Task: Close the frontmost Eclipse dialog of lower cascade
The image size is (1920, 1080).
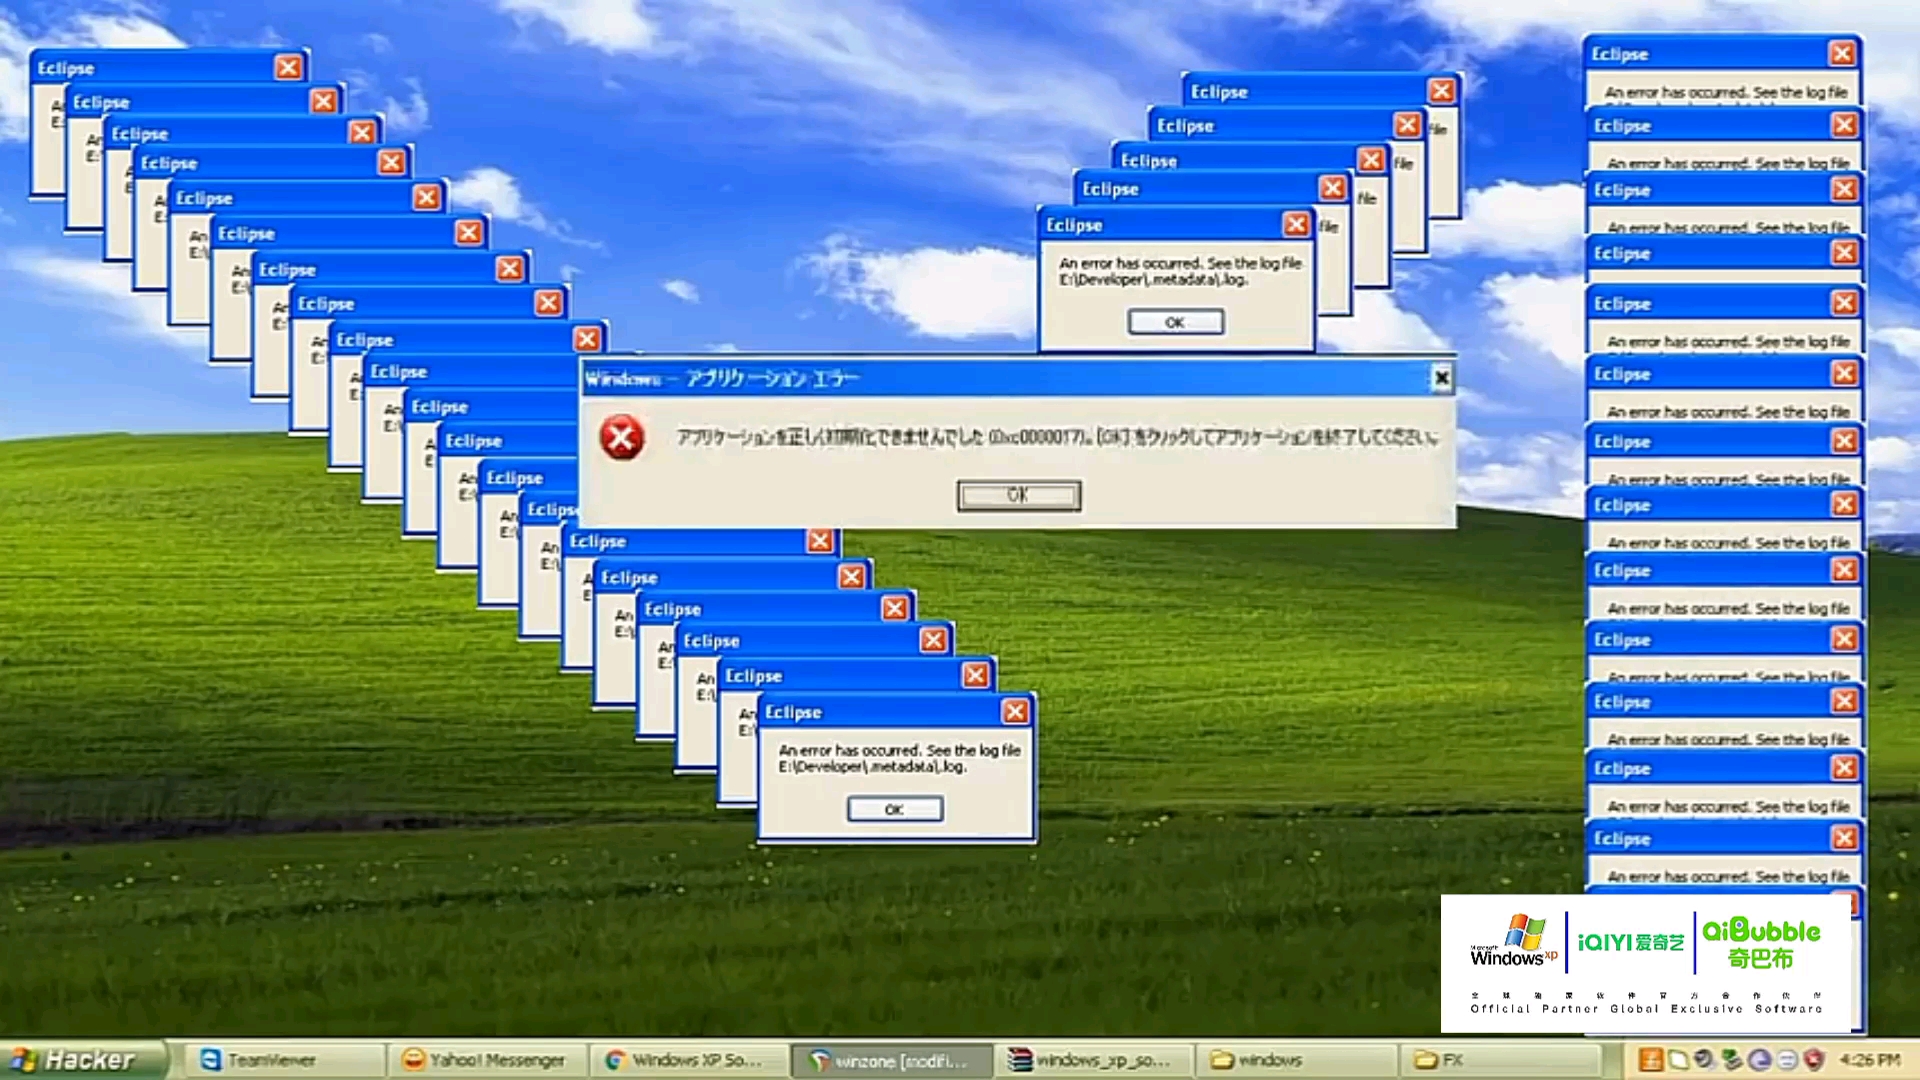Action: coord(1014,711)
